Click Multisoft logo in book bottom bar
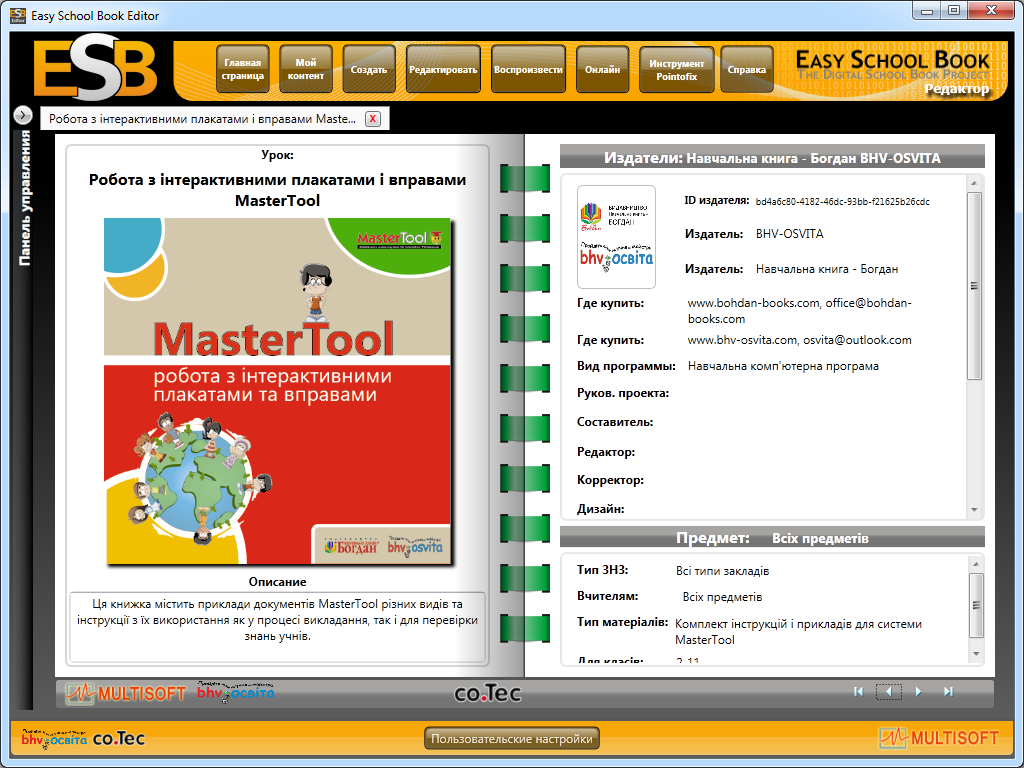1024x768 pixels. click(x=125, y=693)
